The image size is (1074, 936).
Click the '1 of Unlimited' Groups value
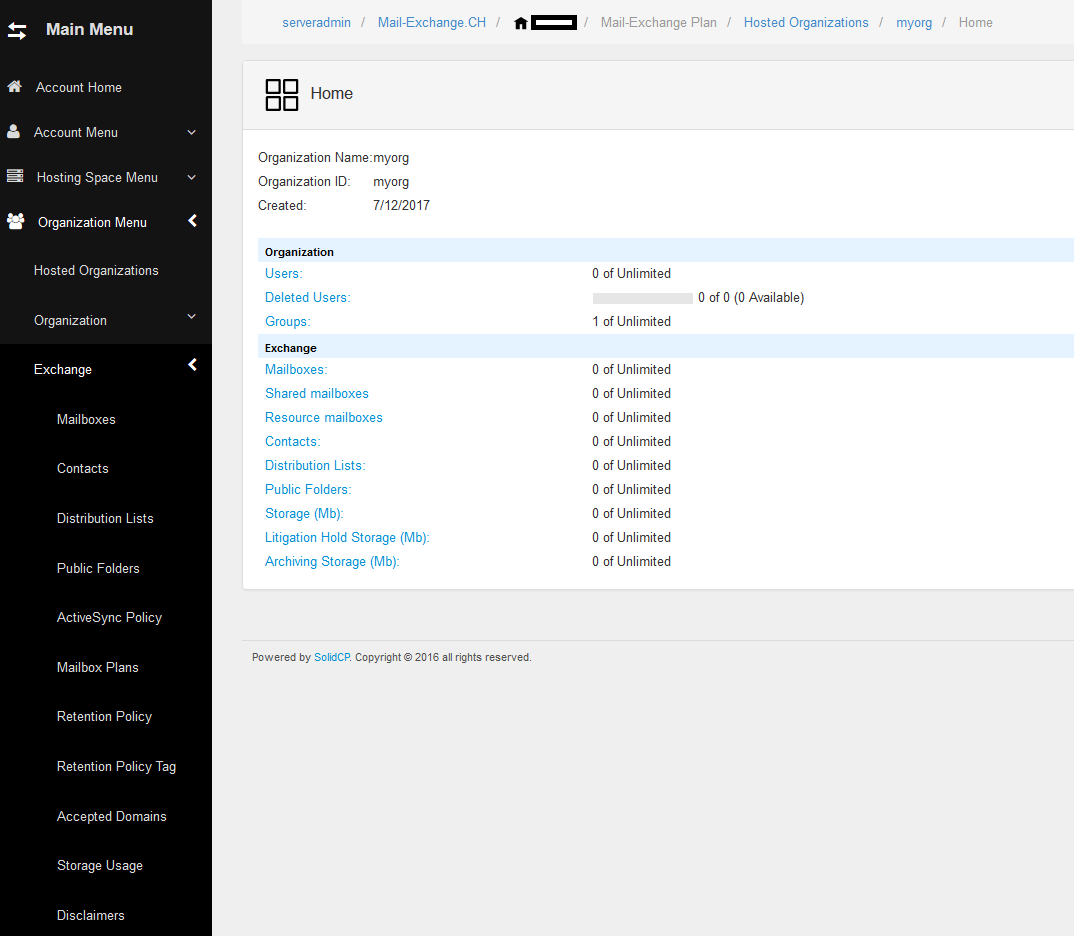coord(632,321)
